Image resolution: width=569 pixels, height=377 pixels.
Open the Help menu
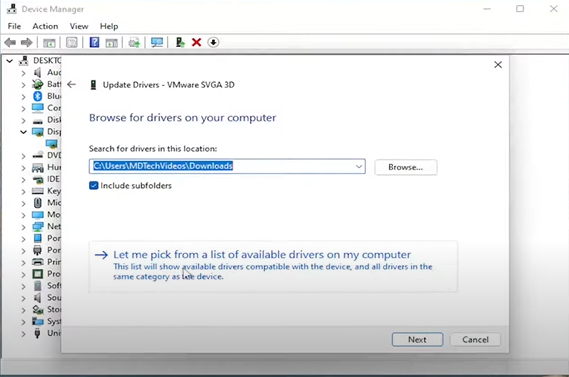(x=109, y=26)
